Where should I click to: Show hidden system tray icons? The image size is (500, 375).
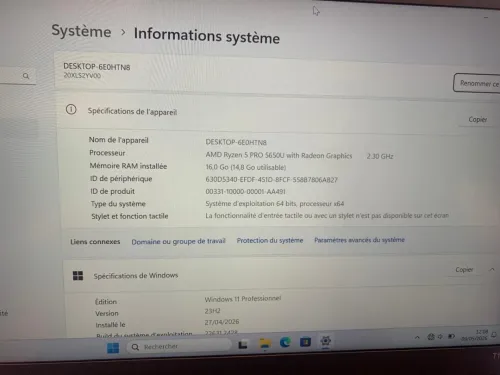(417, 337)
